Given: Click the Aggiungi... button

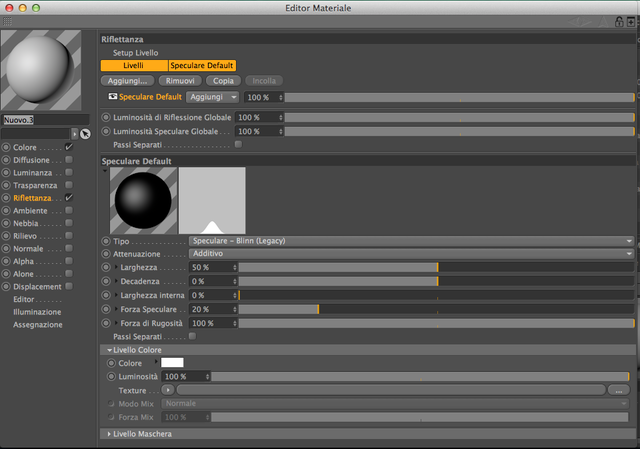Looking at the screenshot, I should [x=127, y=81].
